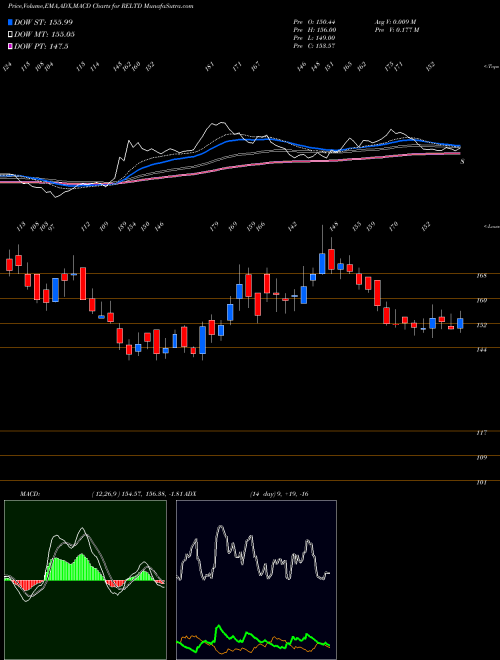Image resolution: width=500 pixels, height=660 pixels.
Task: Click the 'Pre O: 156.44' value
Action: [x=314, y=21]
